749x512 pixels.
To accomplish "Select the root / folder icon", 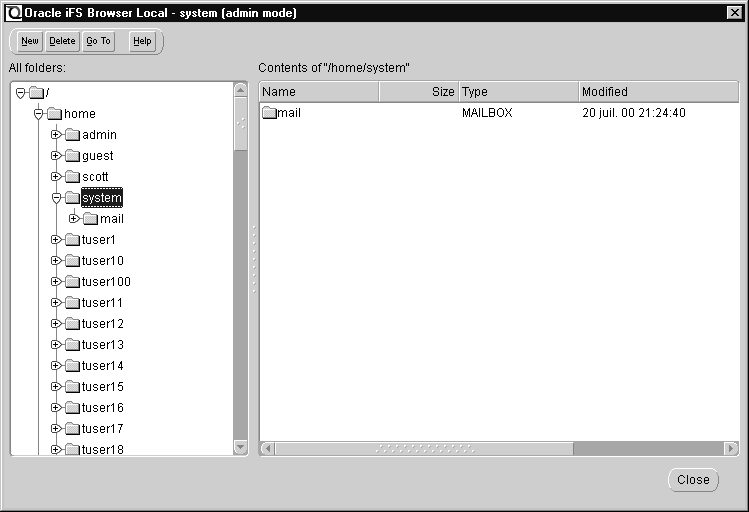I will tap(36, 93).
